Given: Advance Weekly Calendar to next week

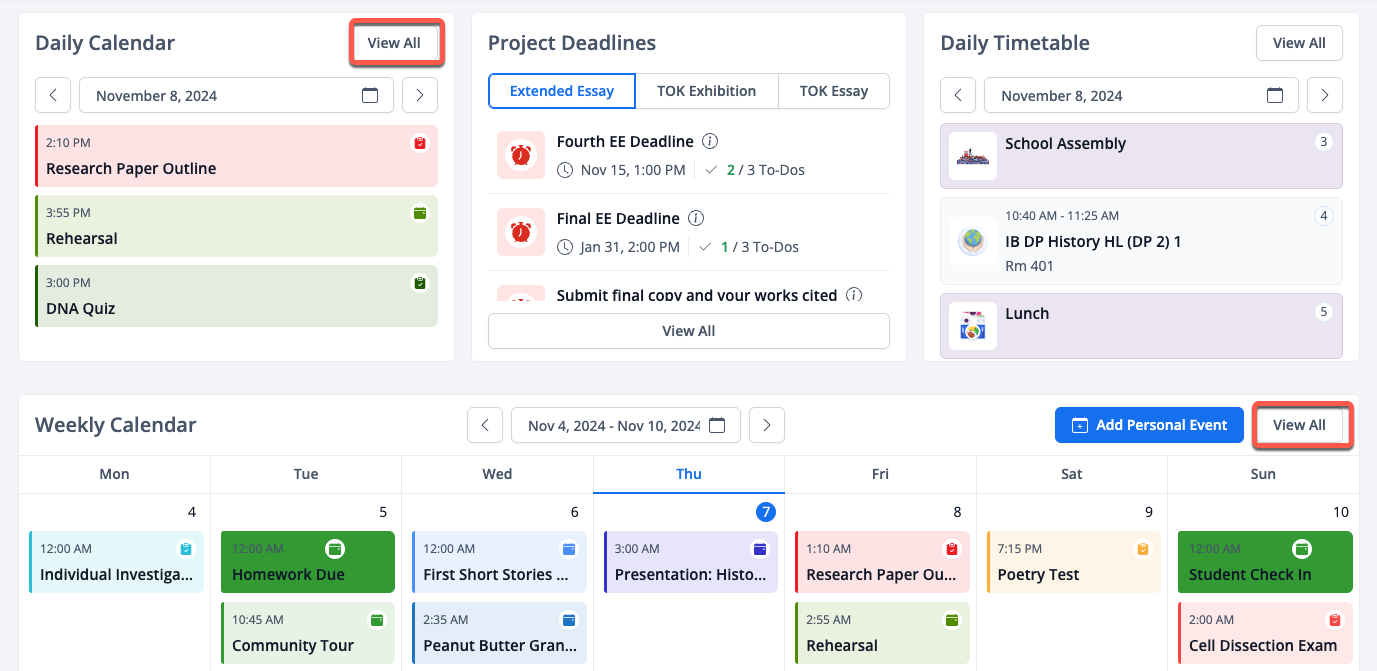Looking at the screenshot, I should click(767, 425).
